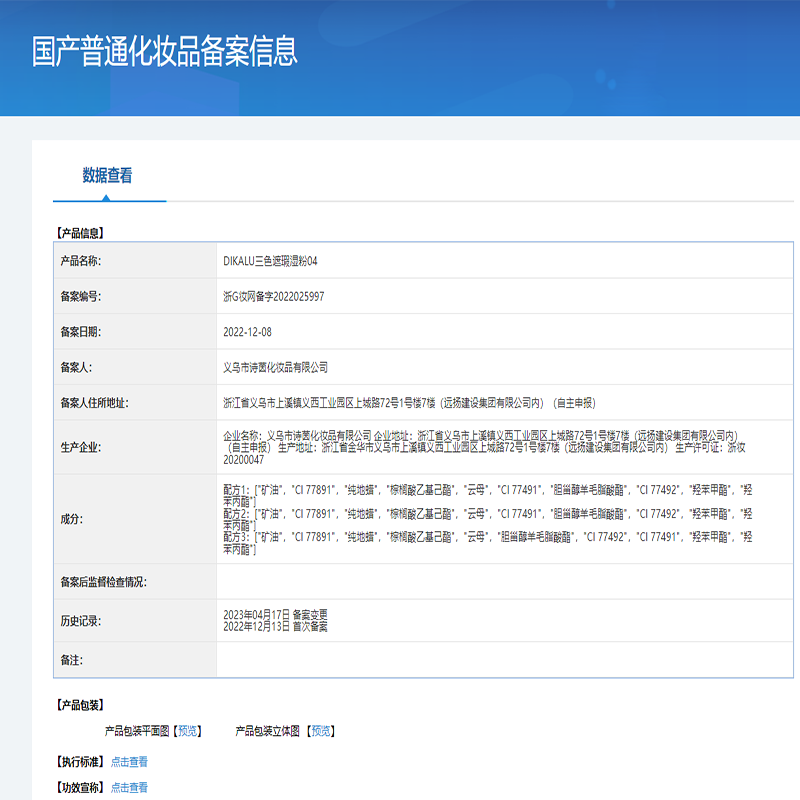The height and width of the screenshot is (800, 800).
Task: Open the 数据查看 tab
Action: [107, 176]
